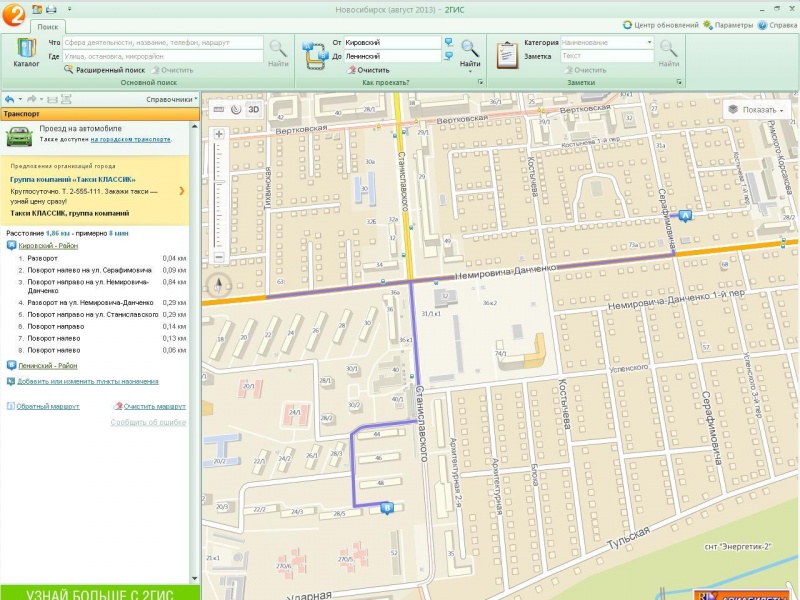This screenshot has width=800, height=600.
Task: Click the collapse cards icon in panel toolbar
Action: click(x=52, y=99)
